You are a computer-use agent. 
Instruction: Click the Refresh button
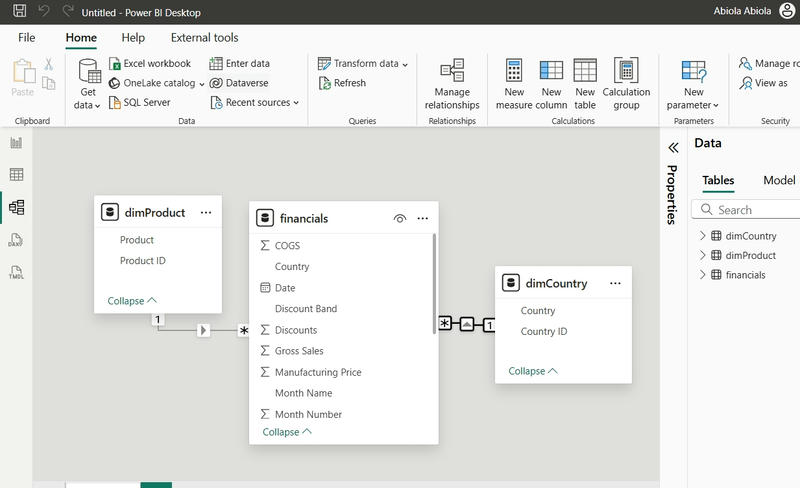[342, 83]
